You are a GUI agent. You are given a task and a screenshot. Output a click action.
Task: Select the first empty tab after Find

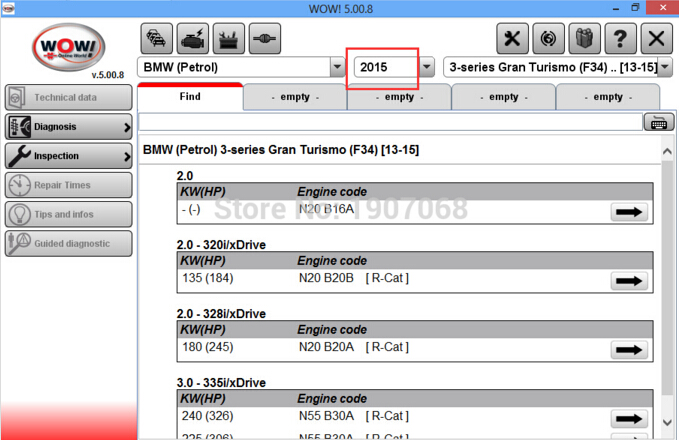295,97
